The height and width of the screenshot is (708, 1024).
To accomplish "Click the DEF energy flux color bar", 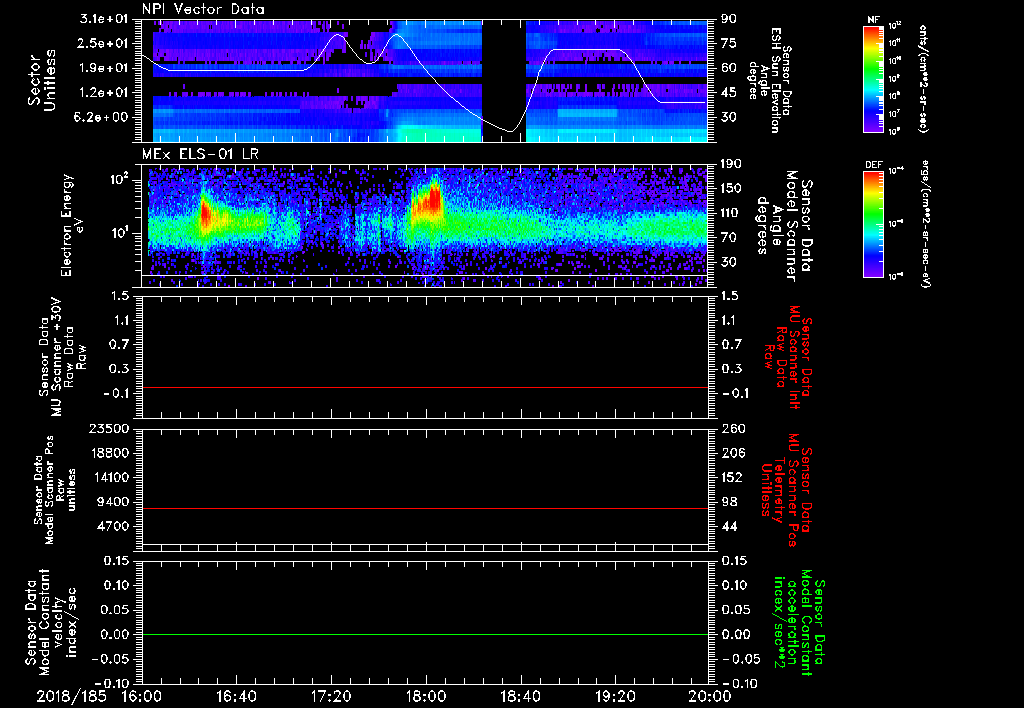I will coord(874,224).
